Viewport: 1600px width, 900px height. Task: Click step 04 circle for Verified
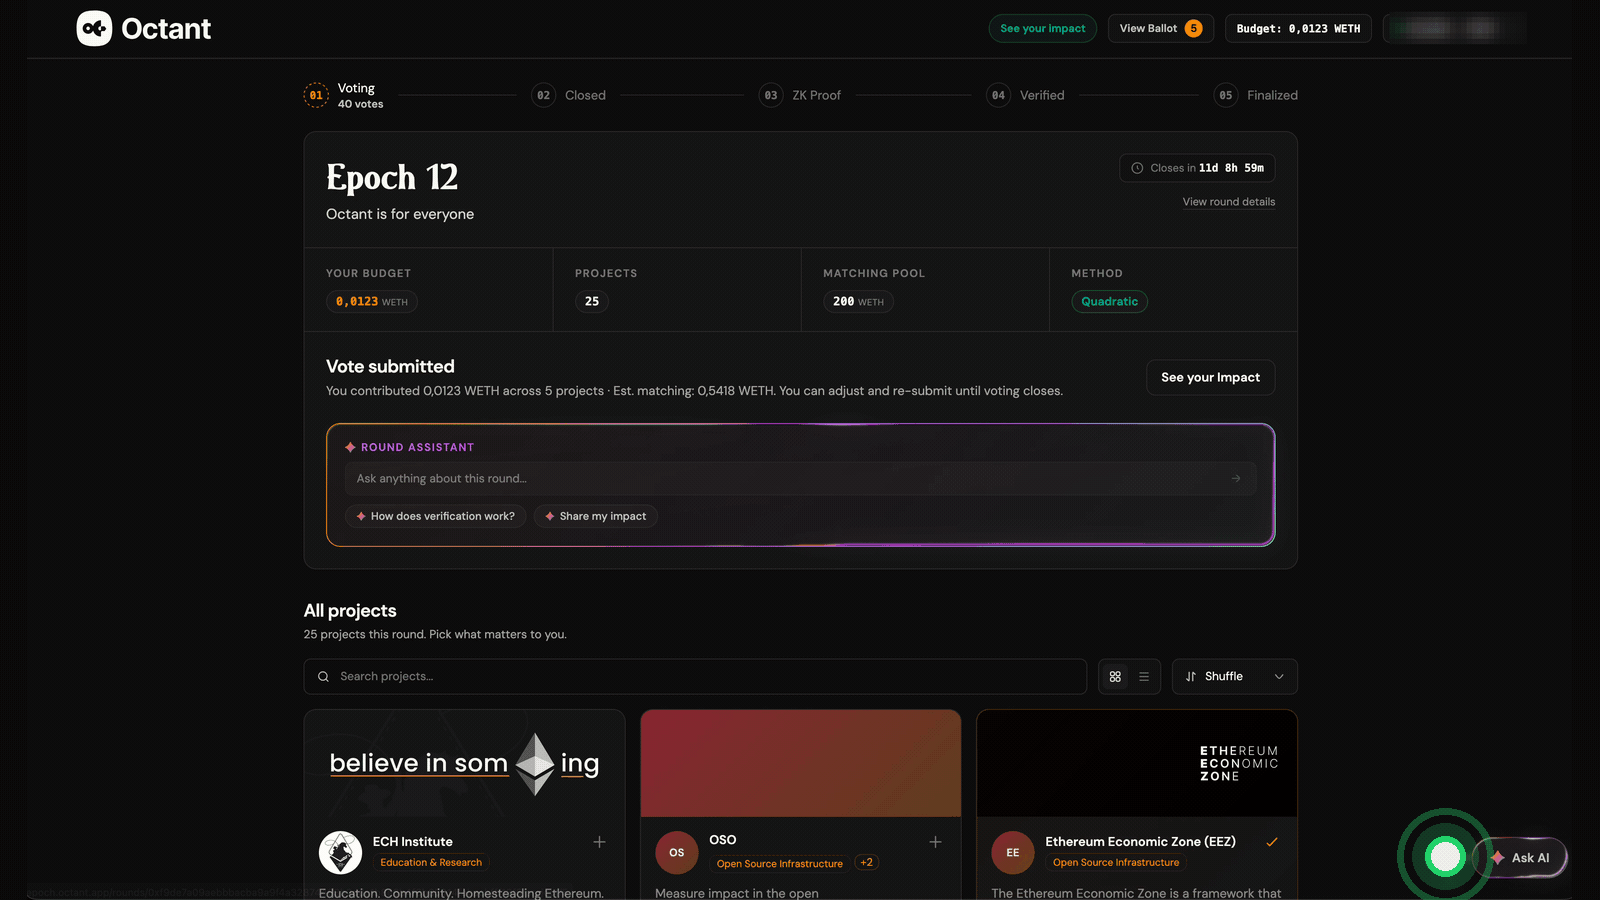pos(998,95)
